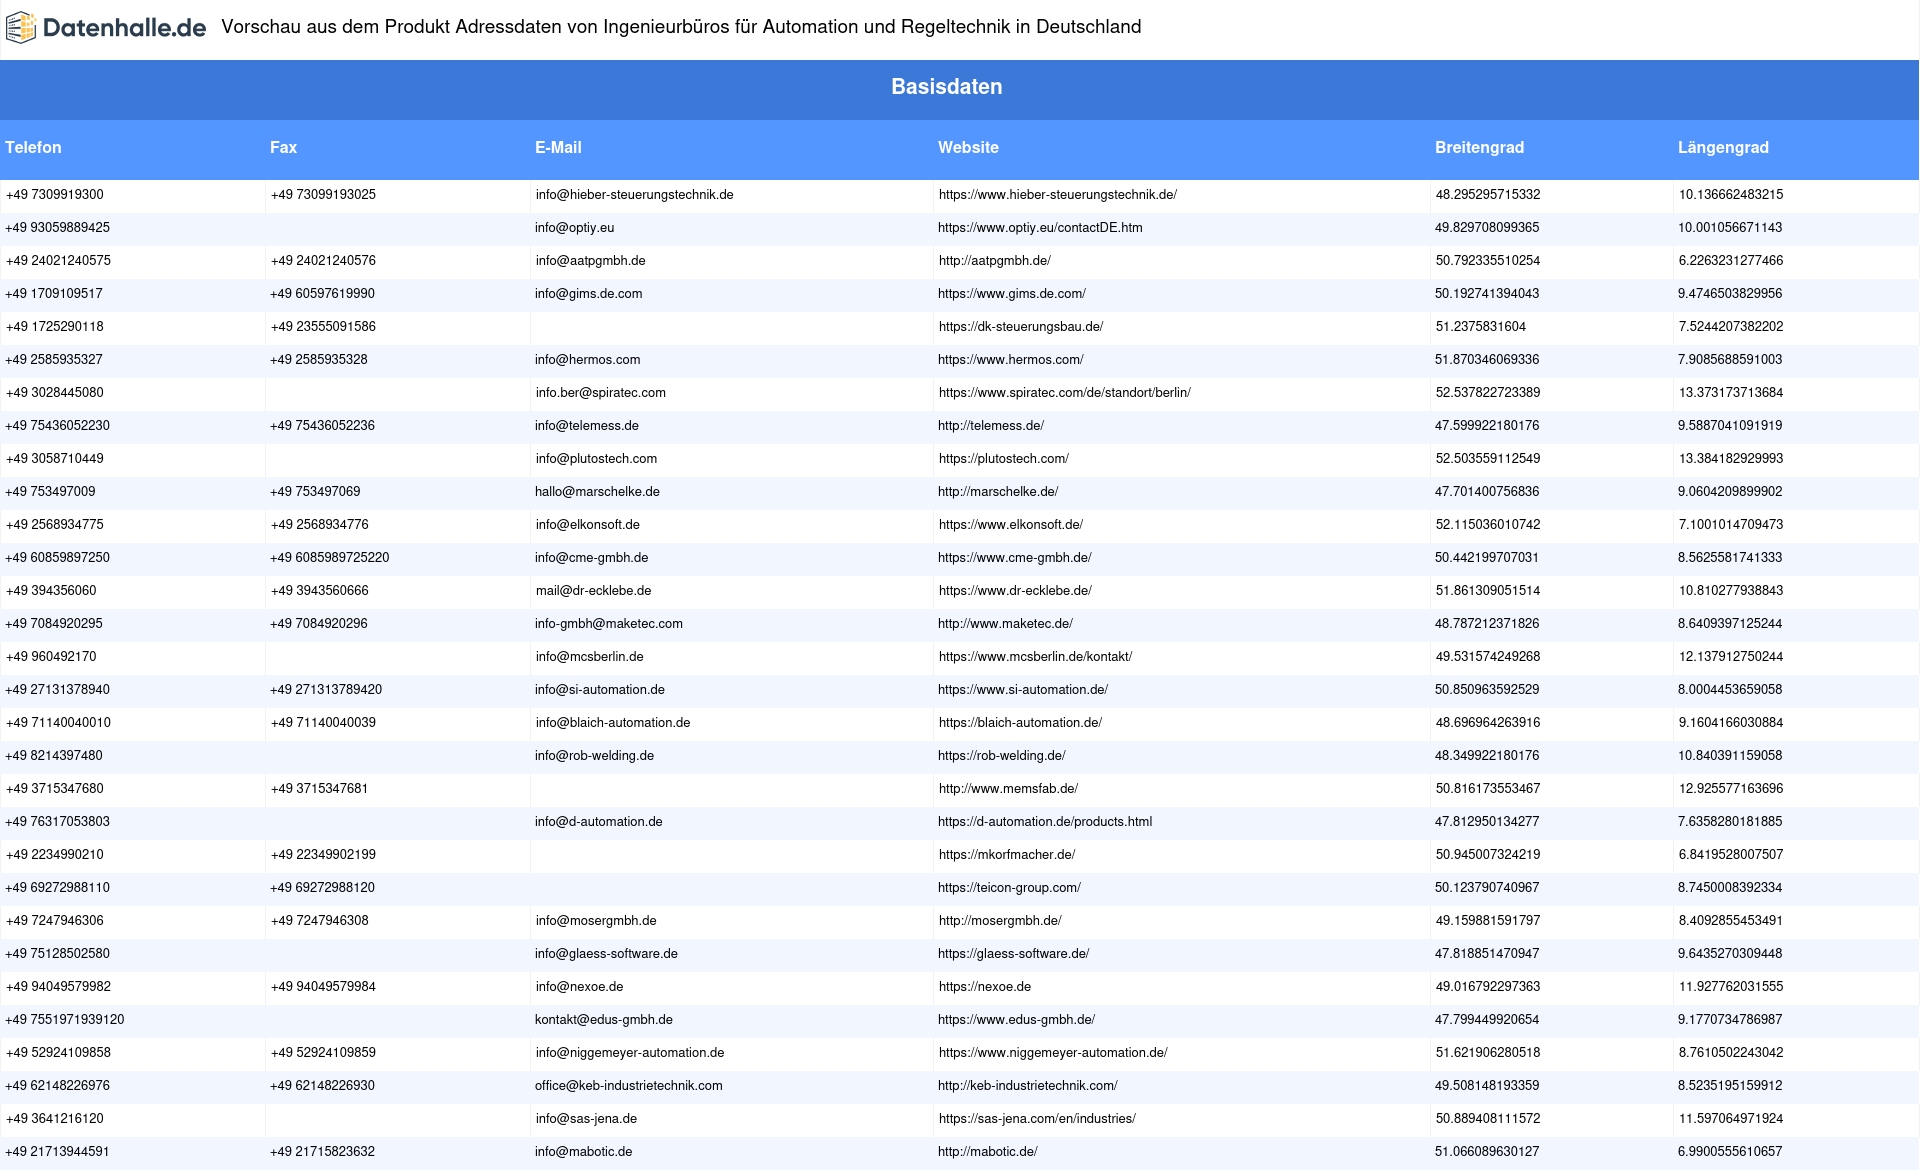Open the d-automation.de/products.html link
This screenshot has width=1920, height=1170.
(1044, 822)
